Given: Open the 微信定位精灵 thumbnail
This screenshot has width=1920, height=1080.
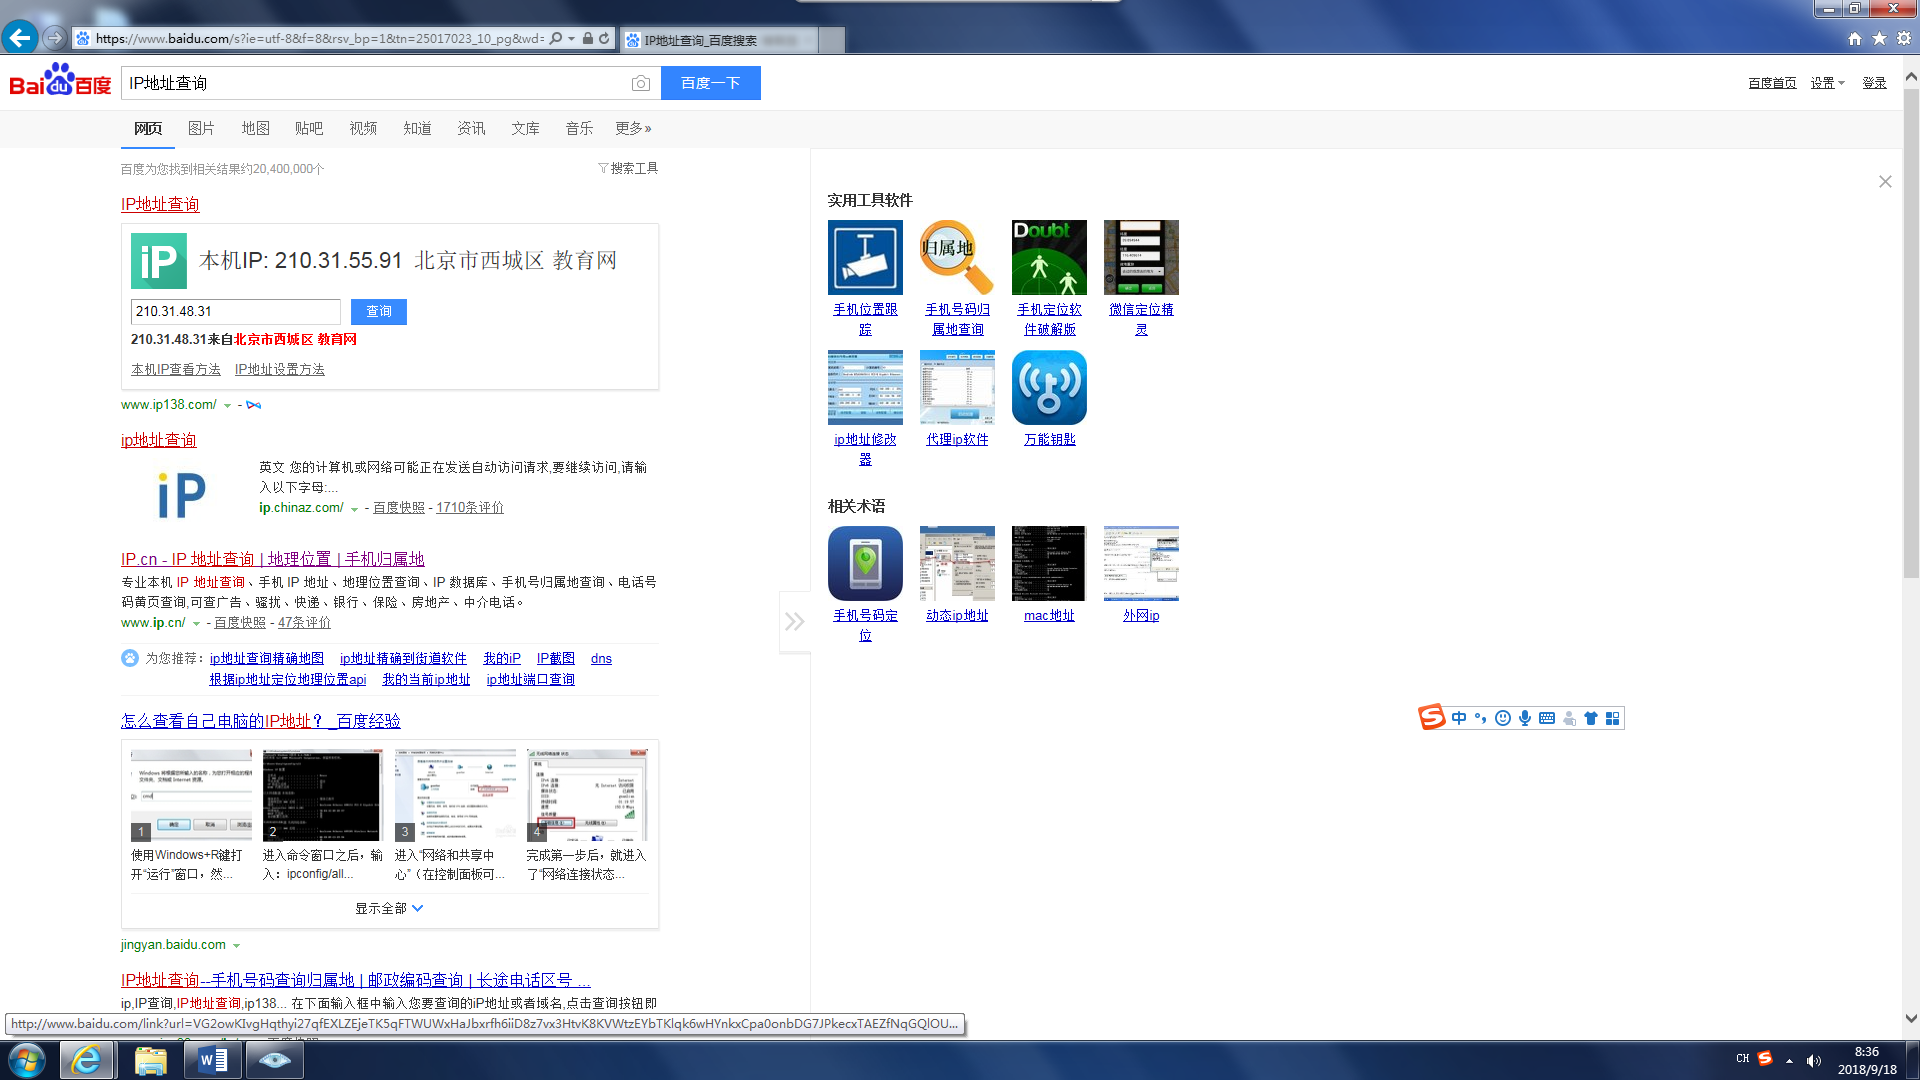Looking at the screenshot, I should [x=1141, y=257].
